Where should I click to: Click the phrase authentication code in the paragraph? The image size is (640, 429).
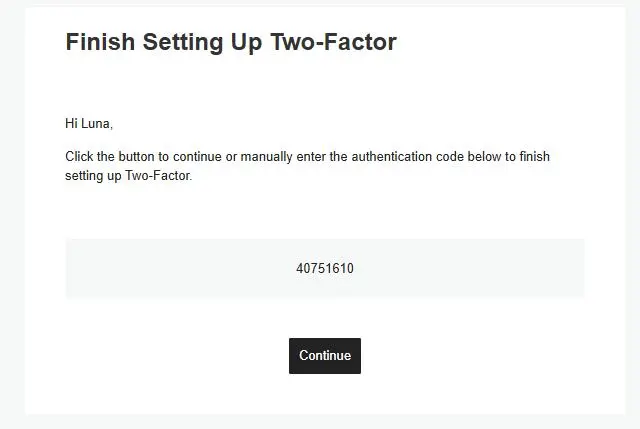(407, 156)
